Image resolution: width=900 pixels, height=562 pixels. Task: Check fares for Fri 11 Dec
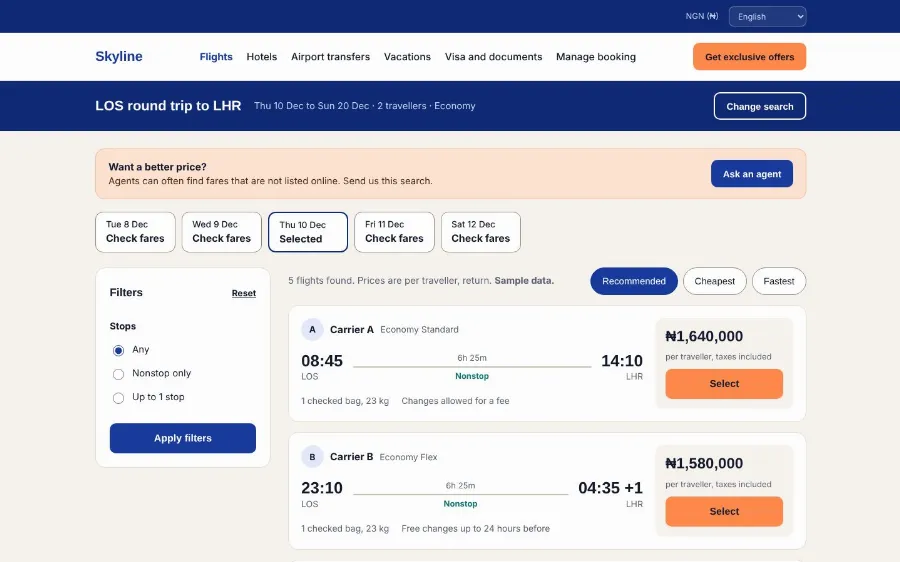click(x=394, y=232)
